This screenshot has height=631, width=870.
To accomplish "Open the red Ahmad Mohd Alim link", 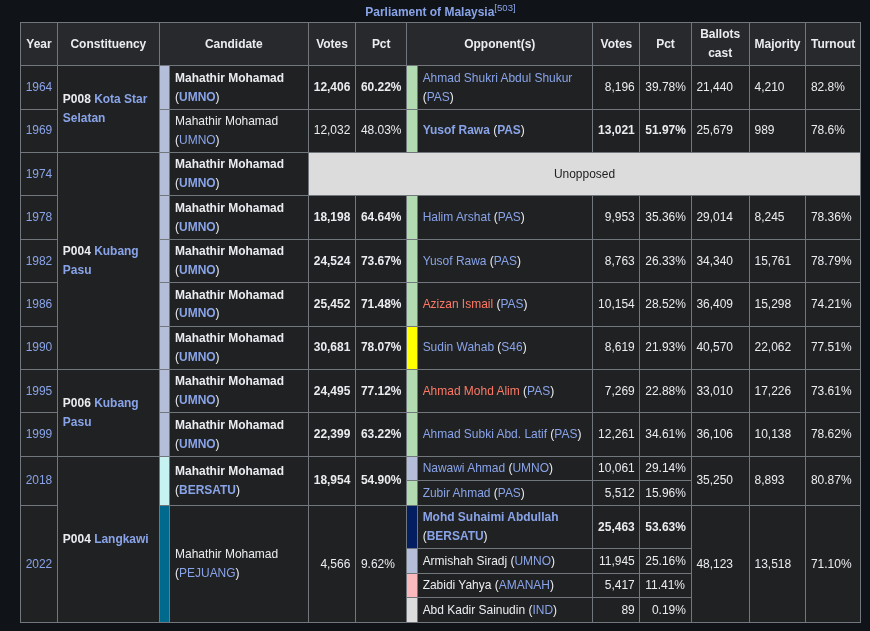I will click(x=471, y=391).
